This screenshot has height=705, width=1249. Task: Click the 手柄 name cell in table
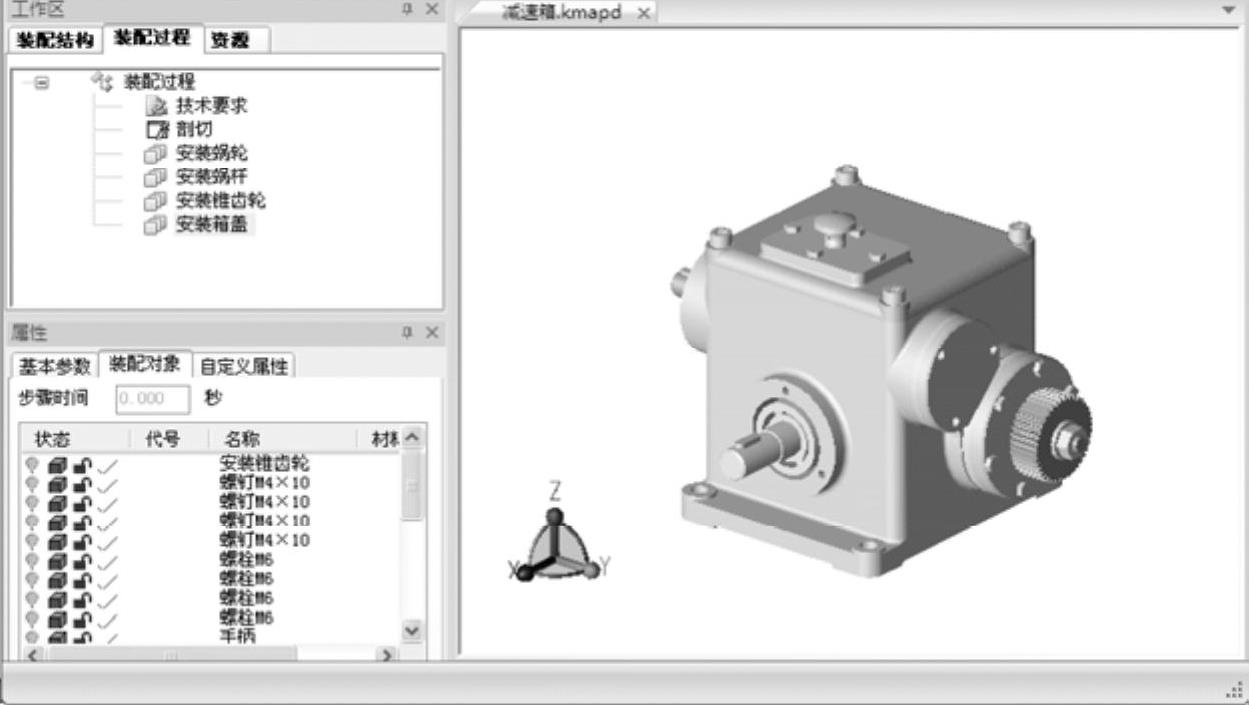(x=238, y=634)
